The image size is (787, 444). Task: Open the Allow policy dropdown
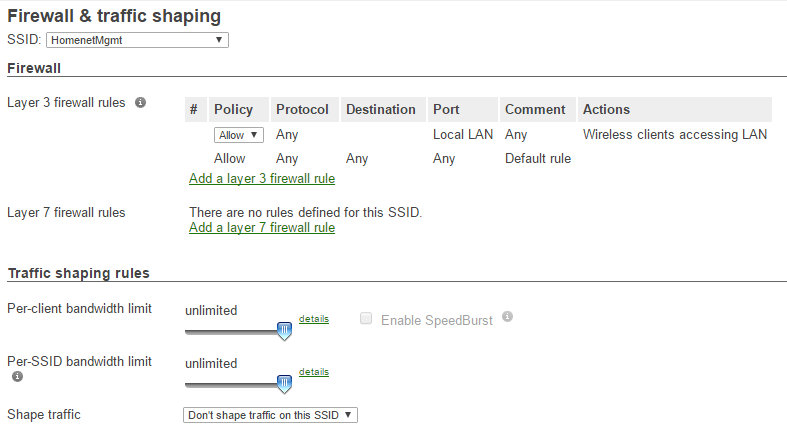click(238, 135)
